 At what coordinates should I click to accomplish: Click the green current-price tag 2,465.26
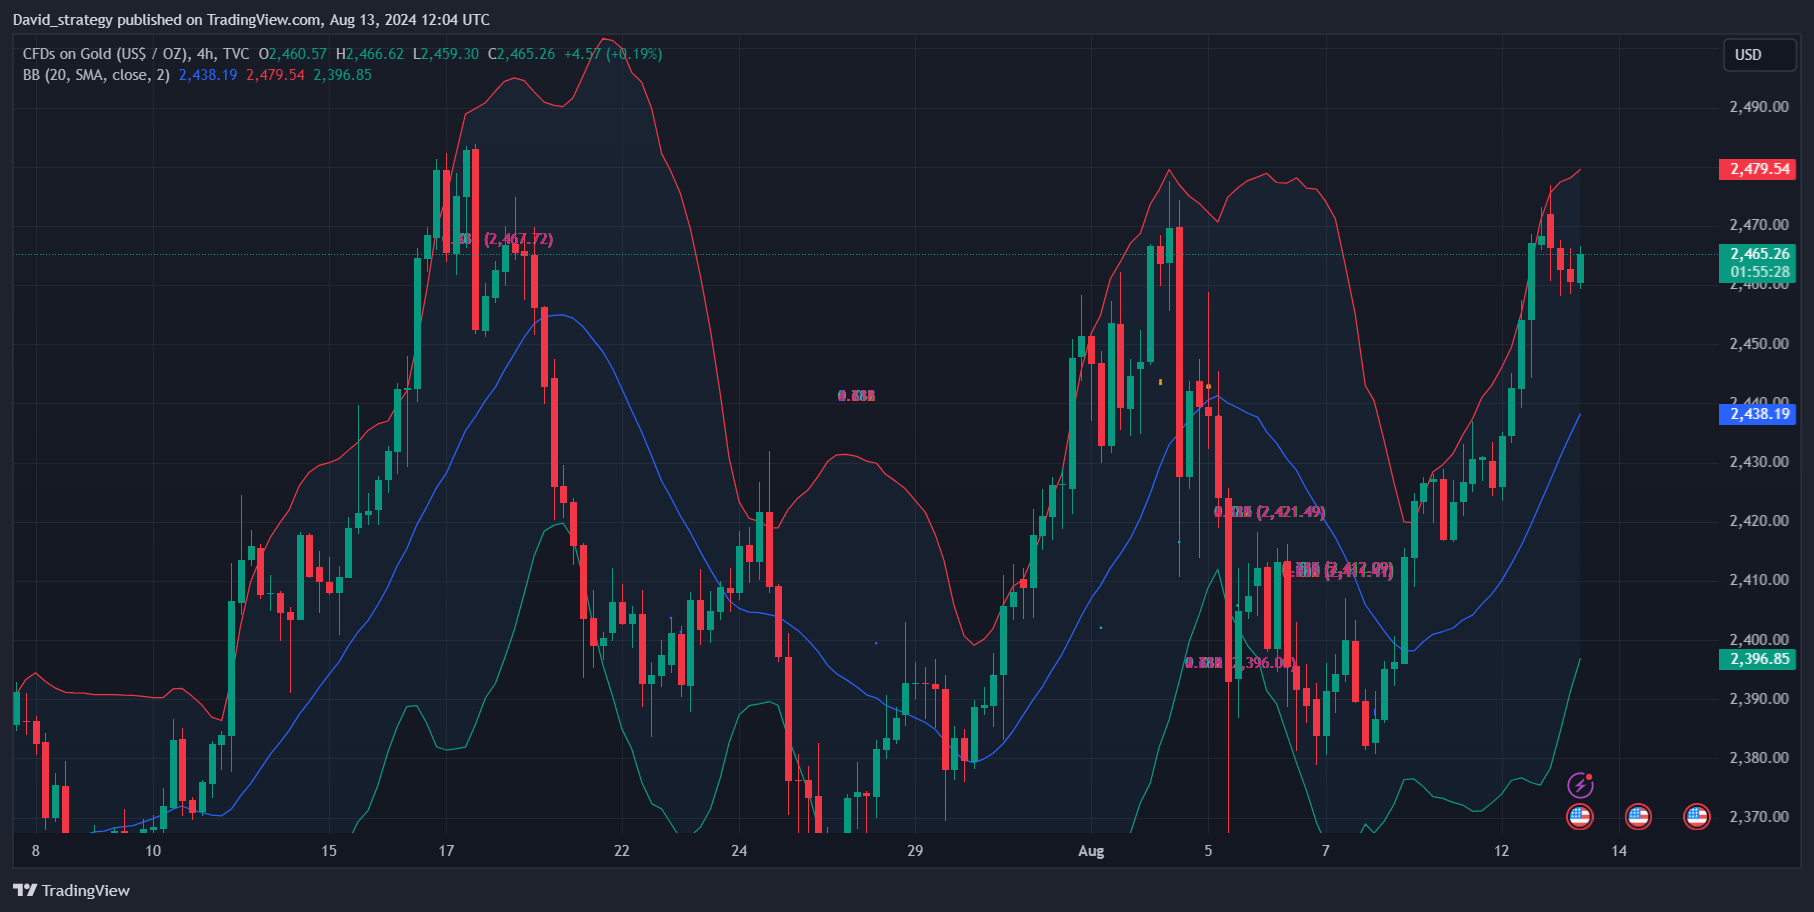1757,254
